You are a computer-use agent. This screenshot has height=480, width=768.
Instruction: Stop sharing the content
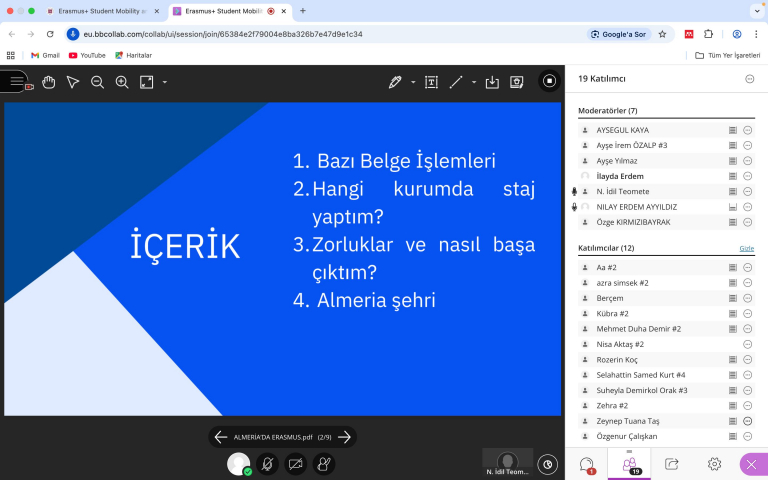[549, 81]
